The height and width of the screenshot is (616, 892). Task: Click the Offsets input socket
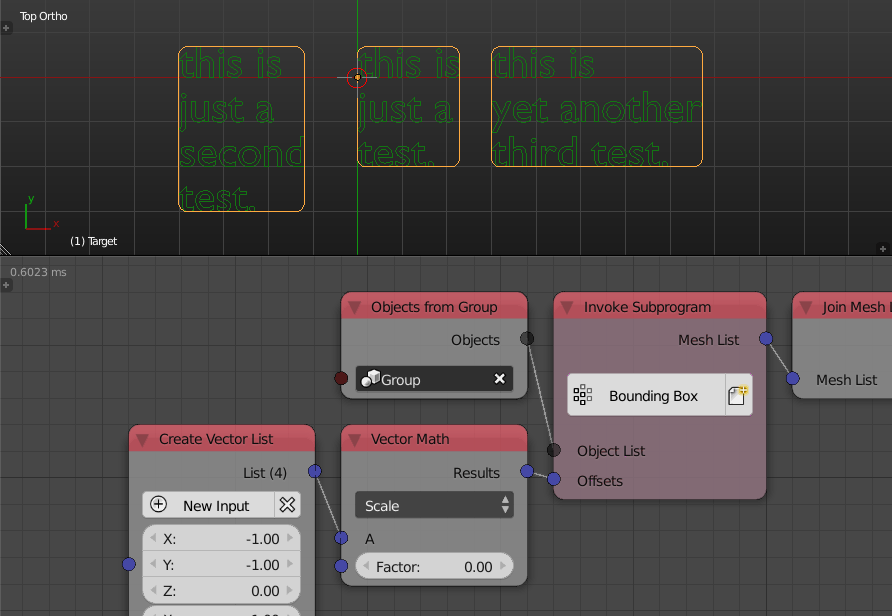554,480
